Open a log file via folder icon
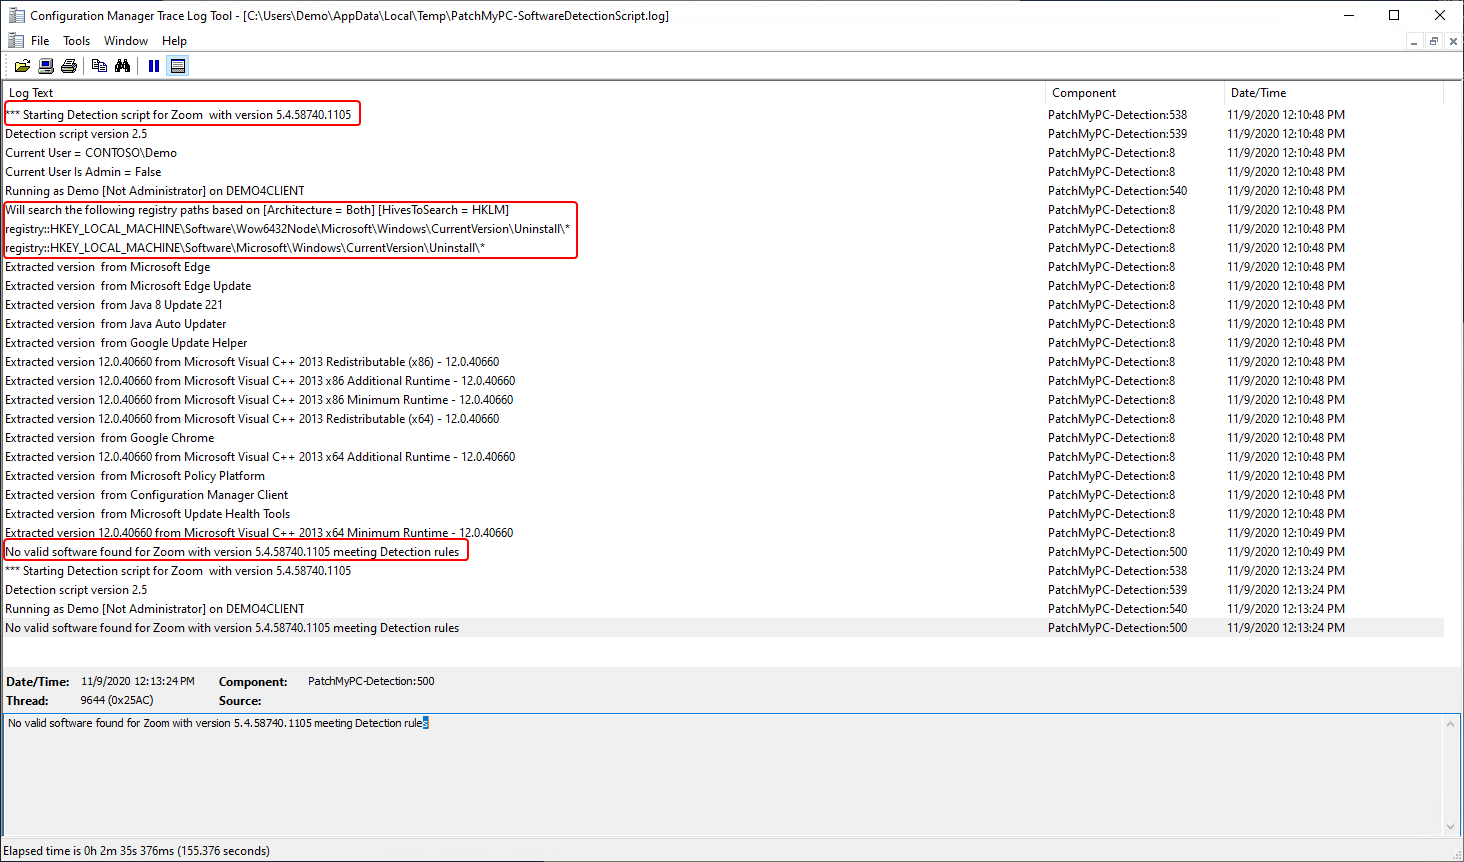Image resolution: width=1464 pixels, height=862 pixels. tap(22, 66)
